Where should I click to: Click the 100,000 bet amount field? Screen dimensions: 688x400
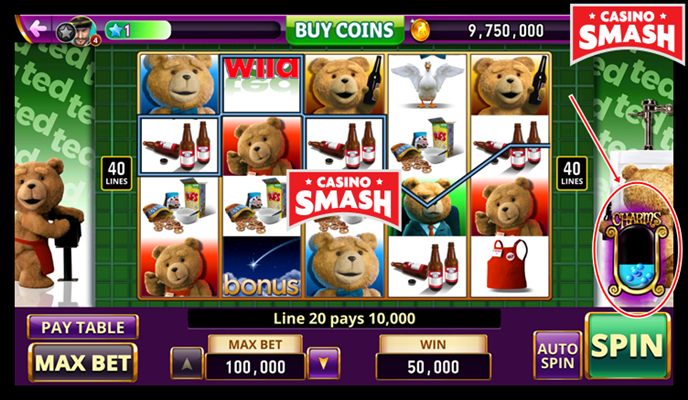point(255,367)
